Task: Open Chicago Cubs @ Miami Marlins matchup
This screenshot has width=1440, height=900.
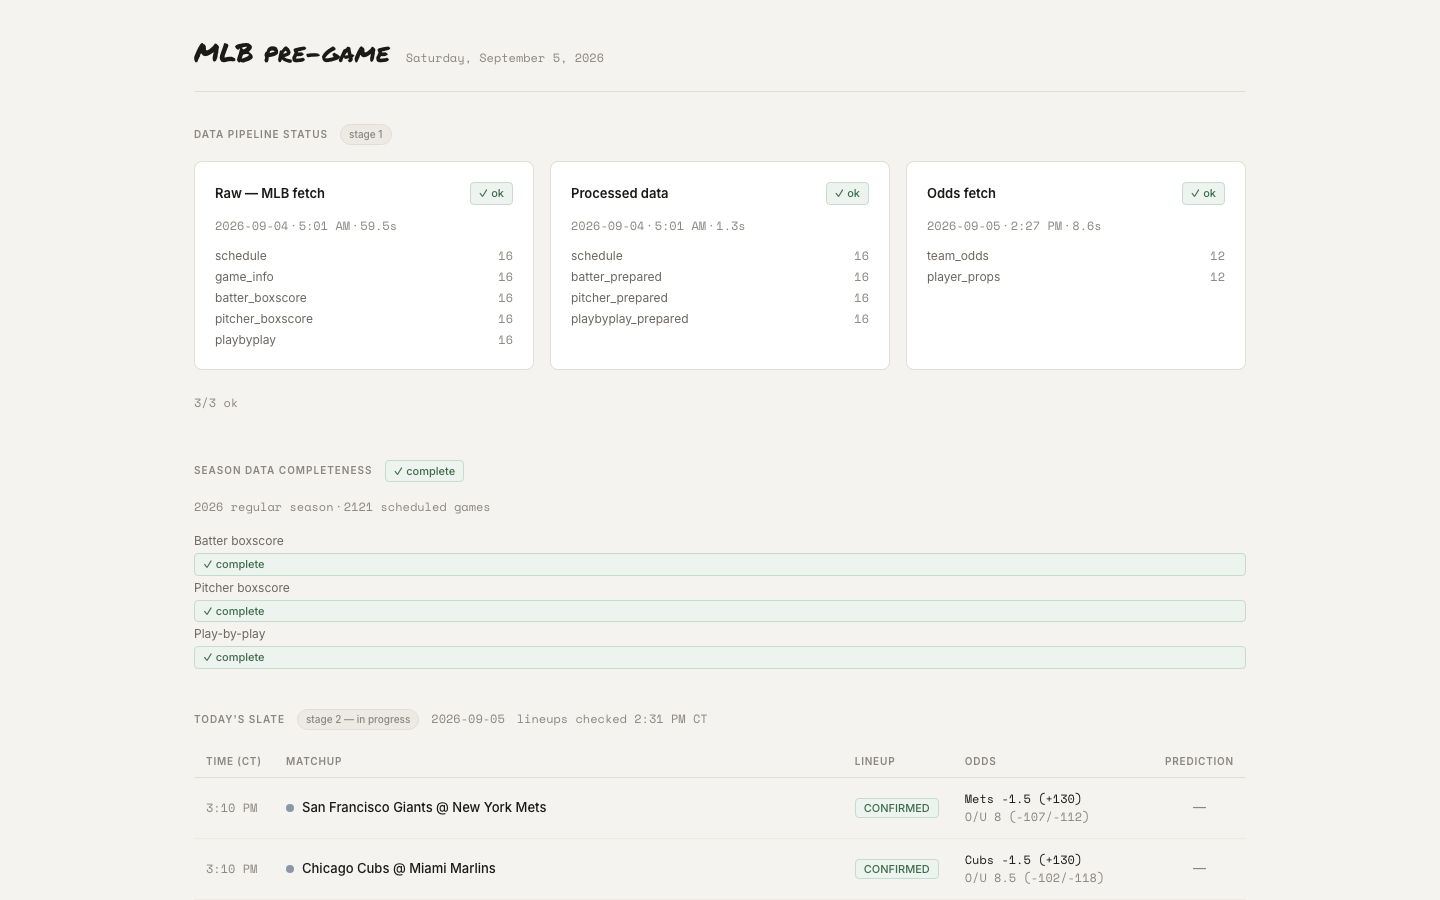Action: click(399, 868)
